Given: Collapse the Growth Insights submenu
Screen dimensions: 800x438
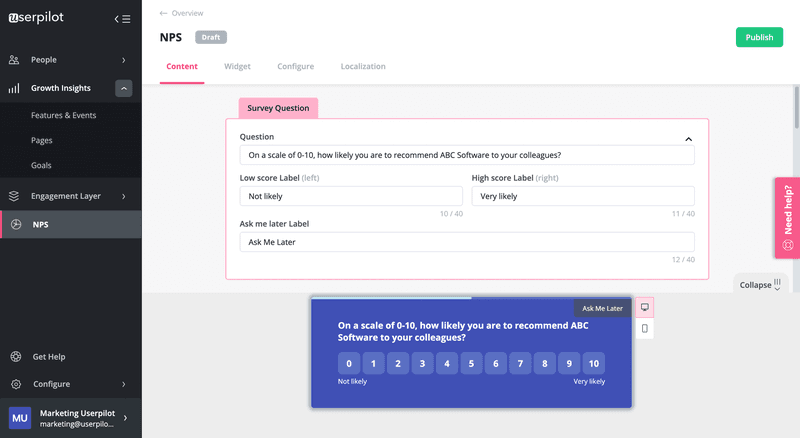Looking at the screenshot, I should [123, 88].
